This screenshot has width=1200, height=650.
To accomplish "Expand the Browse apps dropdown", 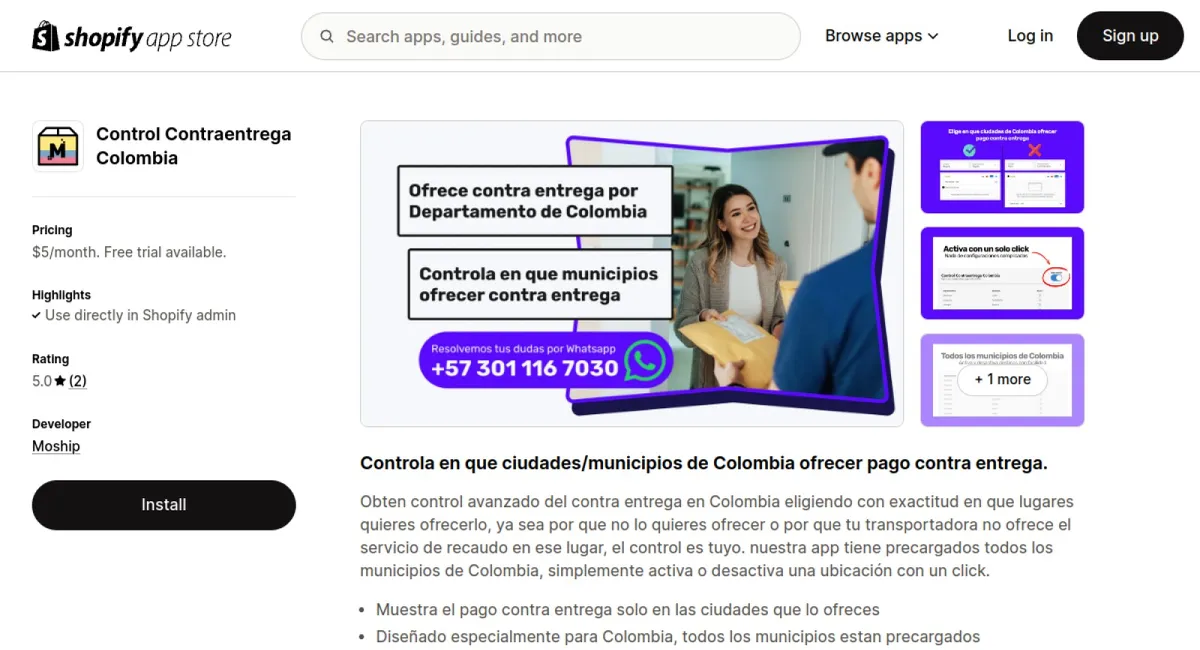I will (882, 36).
